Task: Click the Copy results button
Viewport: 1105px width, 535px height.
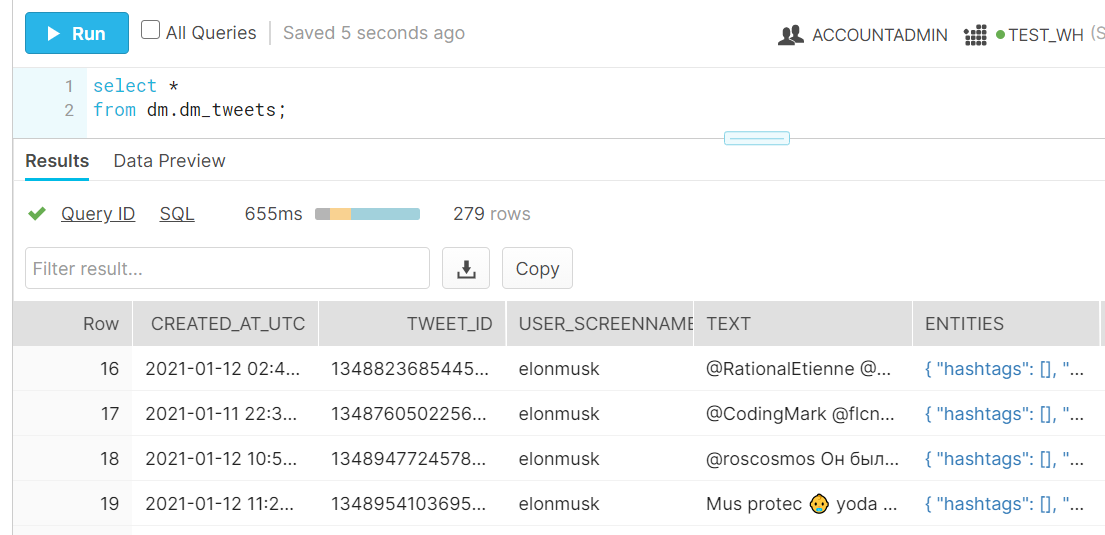Action: (x=537, y=269)
